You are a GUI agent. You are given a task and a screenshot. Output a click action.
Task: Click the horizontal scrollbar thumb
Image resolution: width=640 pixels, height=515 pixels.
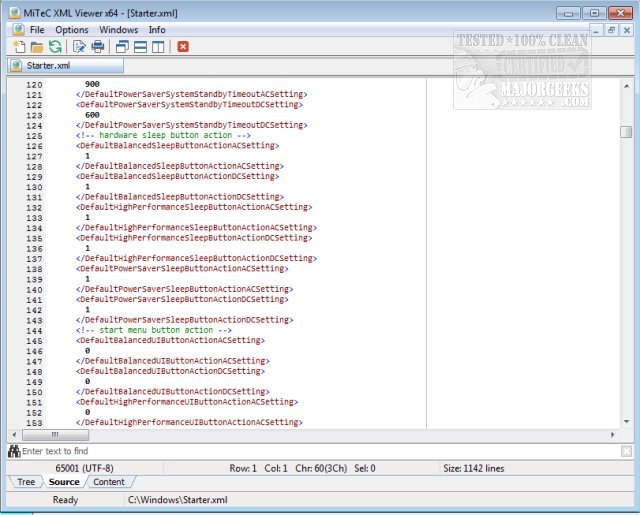pos(56,435)
